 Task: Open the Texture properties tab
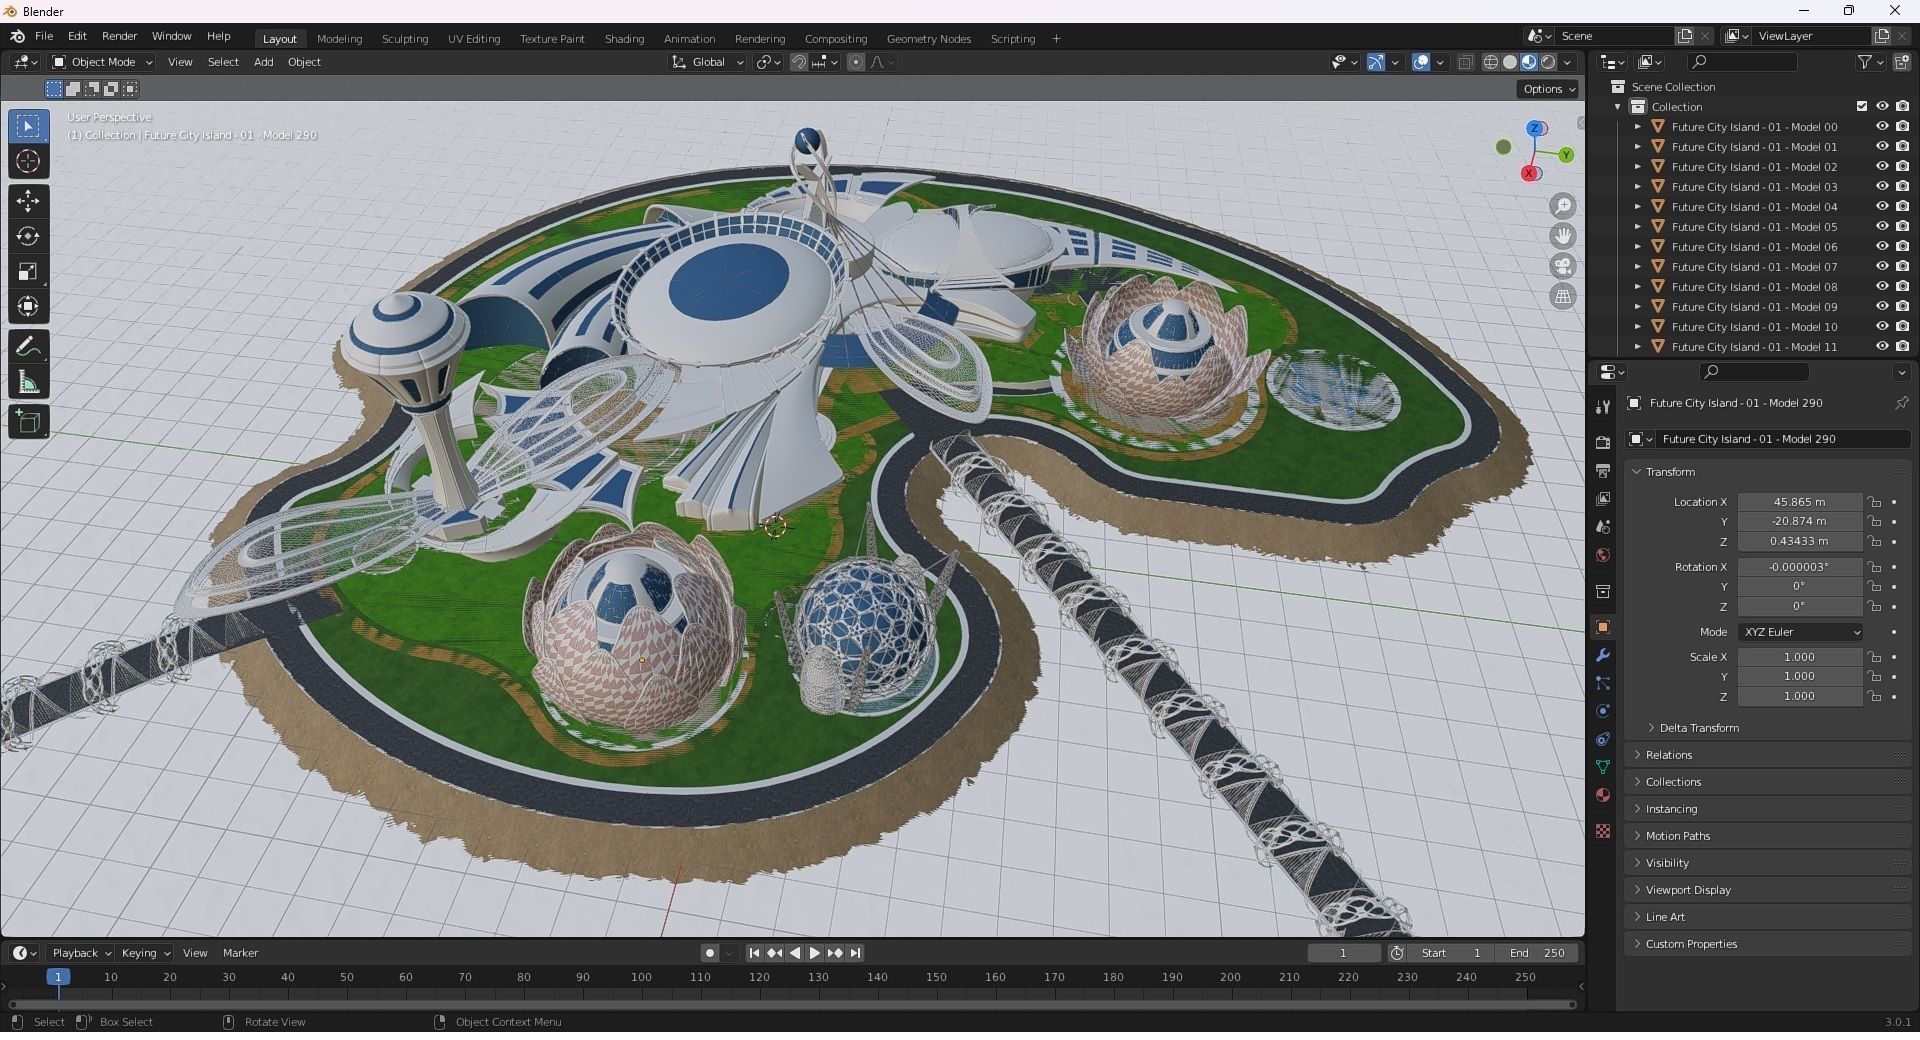(x=1603, y=831)
